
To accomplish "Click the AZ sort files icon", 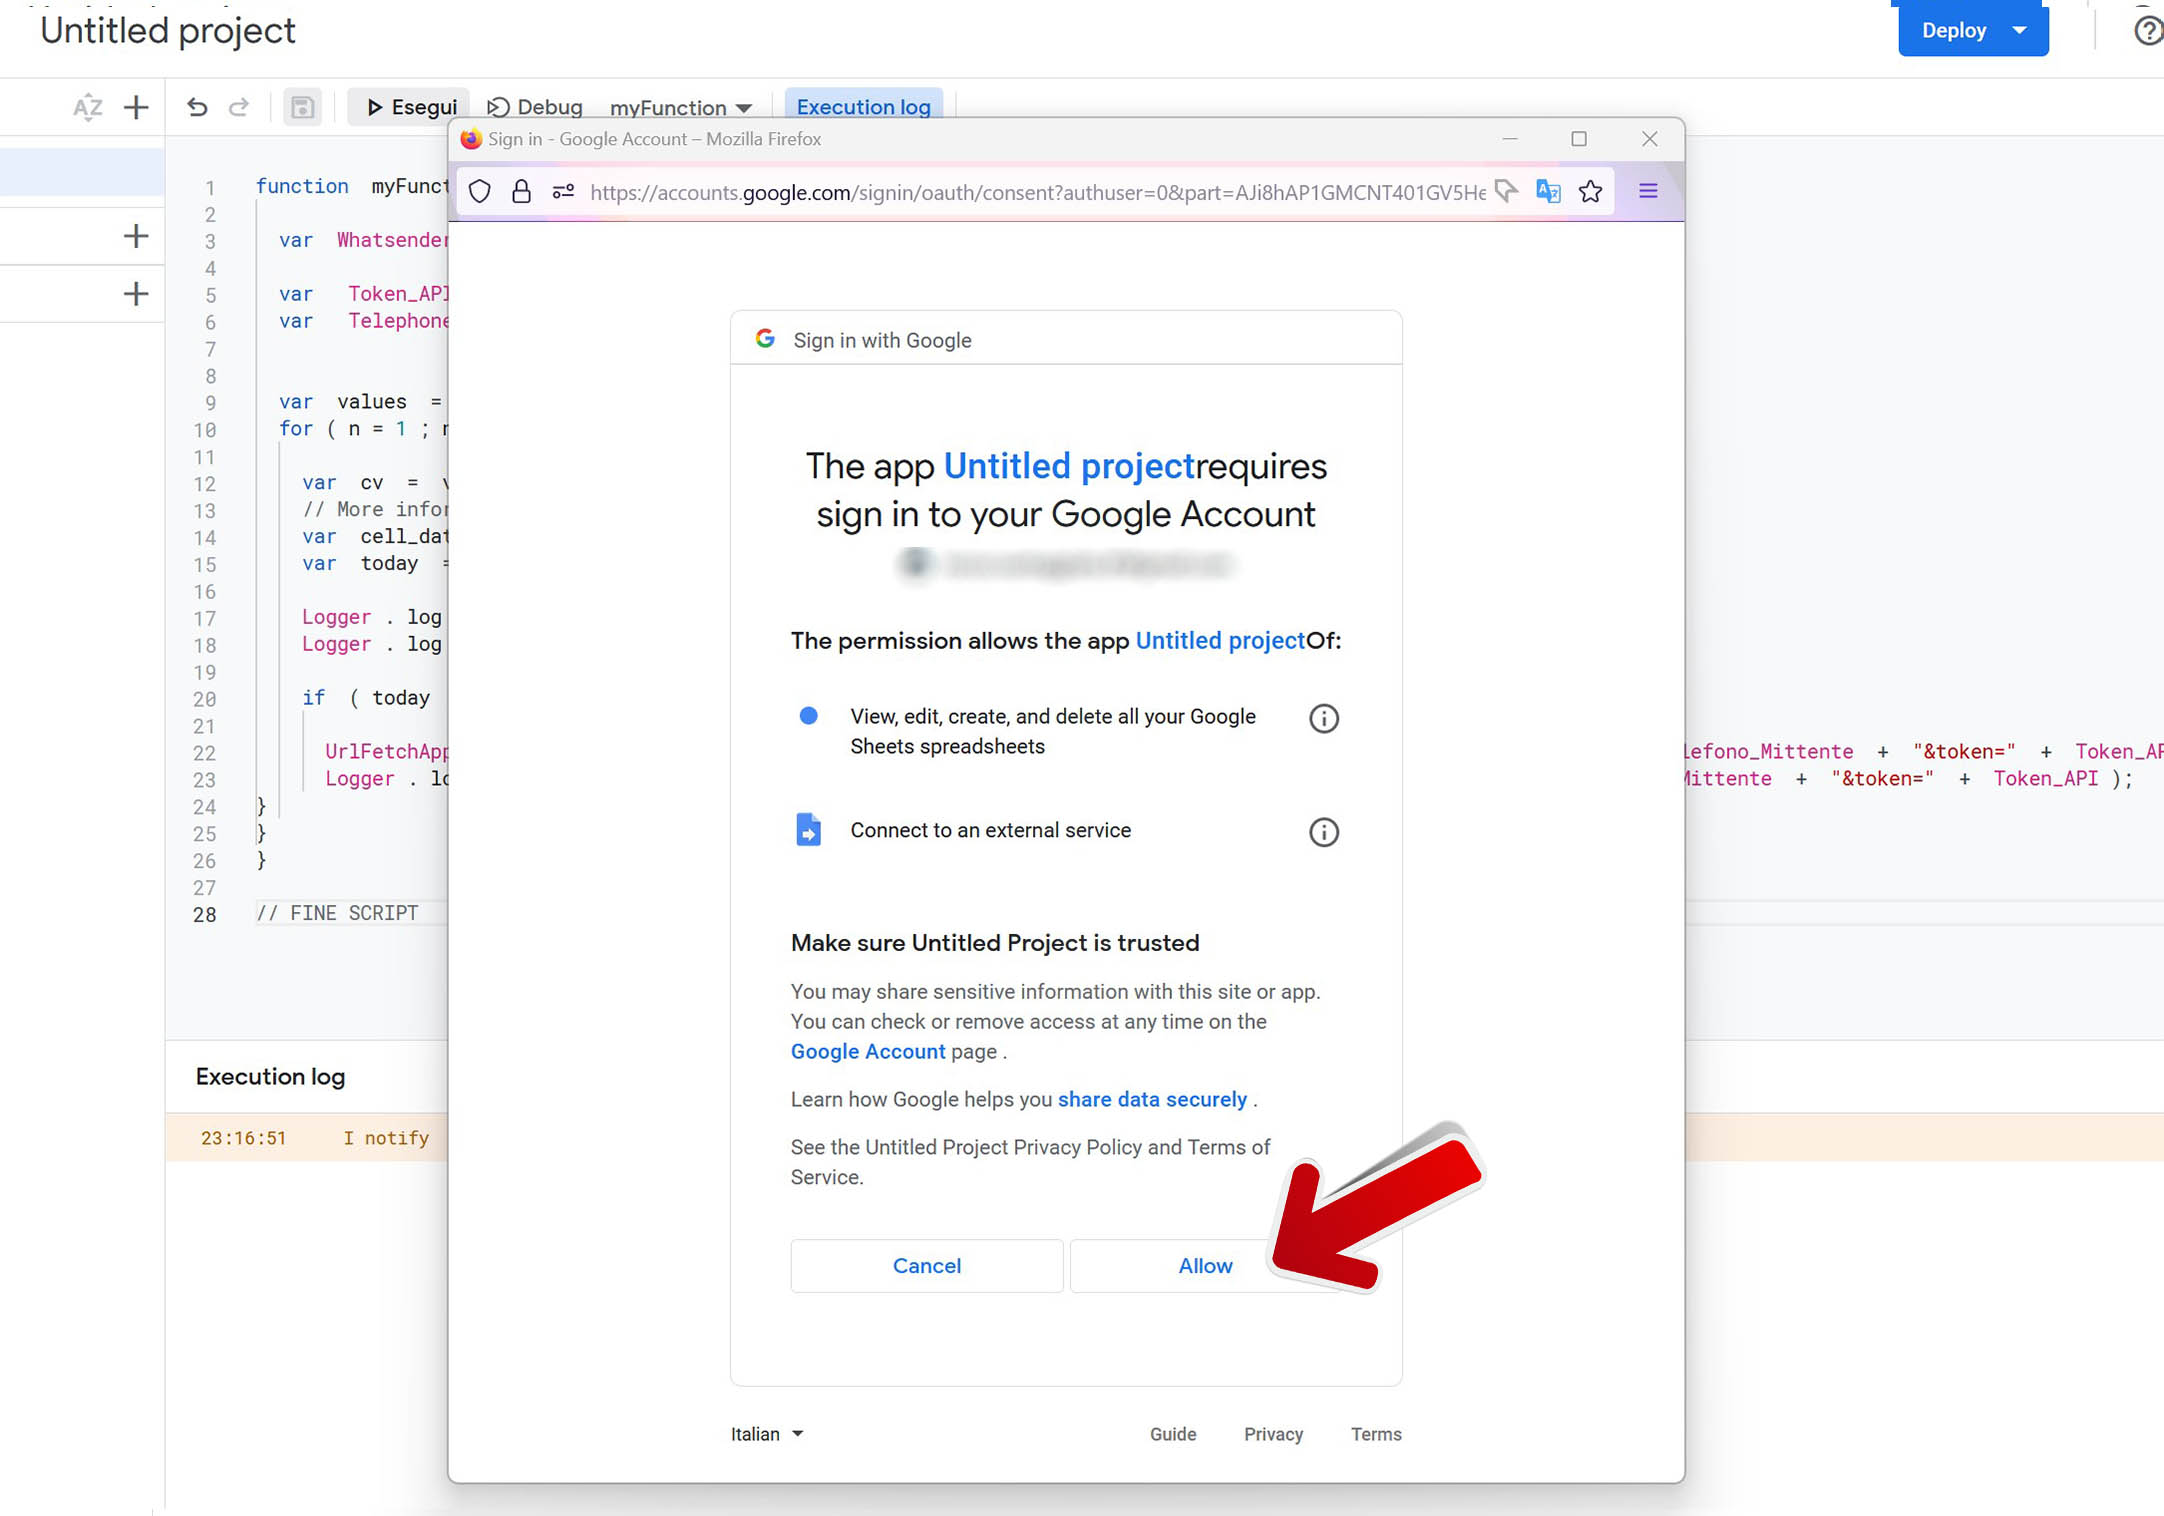I will [x=88, y=107].
